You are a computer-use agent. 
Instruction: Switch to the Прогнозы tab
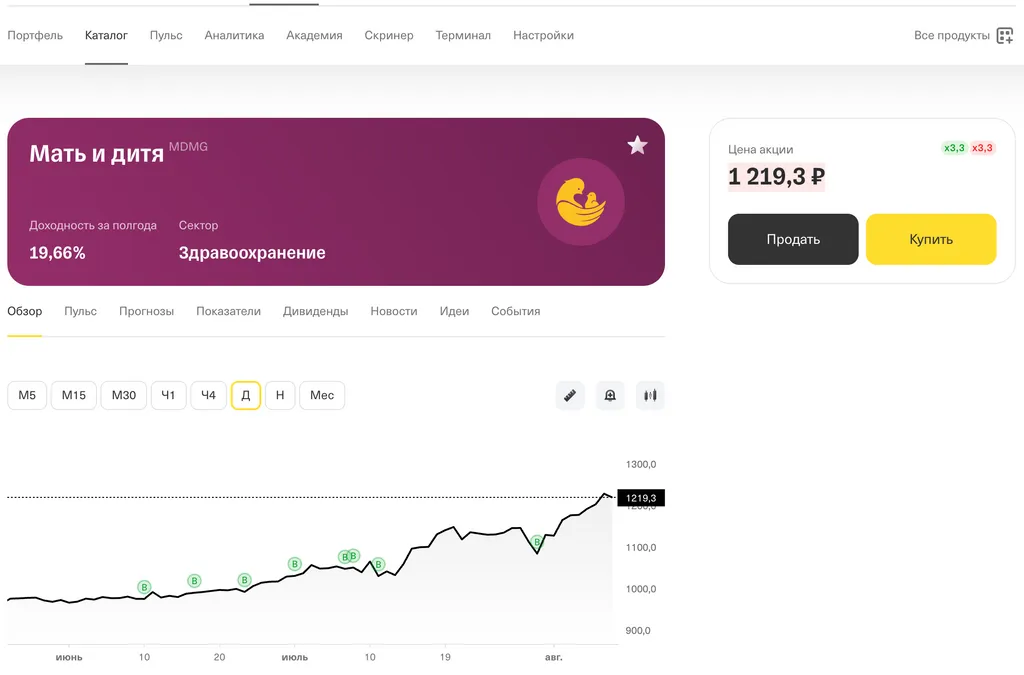coord(146,311)
